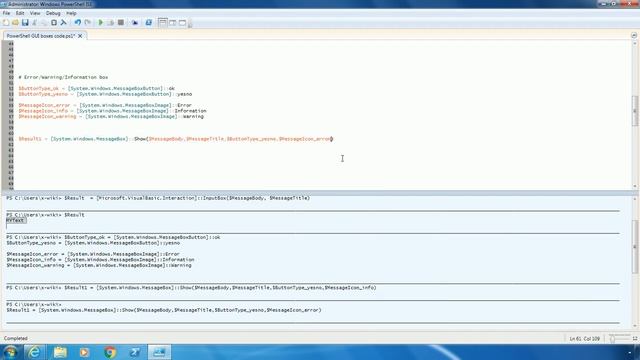640x360 pixels.
Task: Clear the output pane using toolbar icon
Action: (x=64, y=23)
